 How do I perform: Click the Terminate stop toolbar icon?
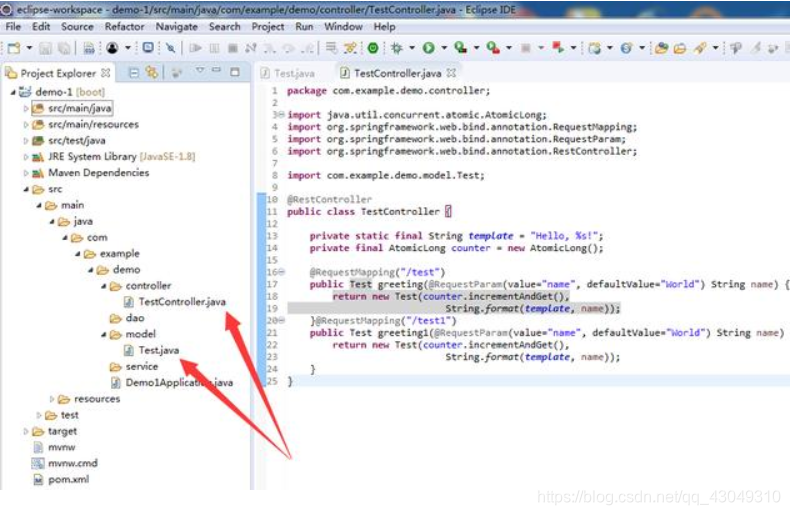tap(233, 48)
